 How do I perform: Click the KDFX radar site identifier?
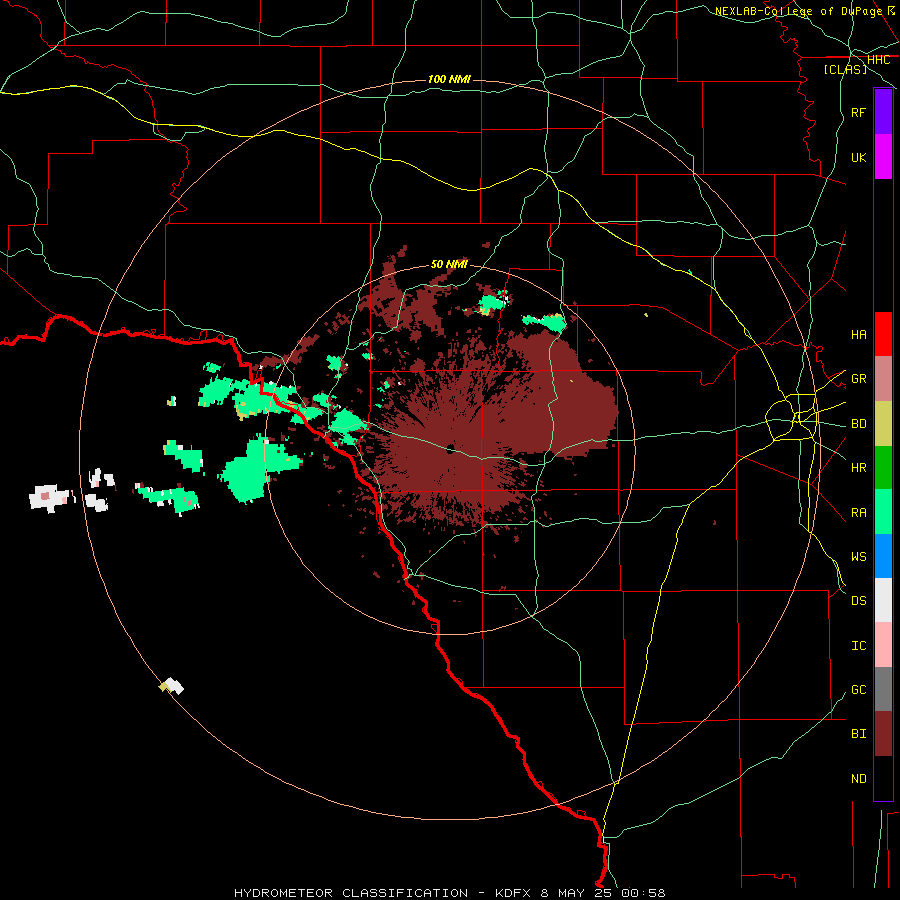(x=513, y=893)
